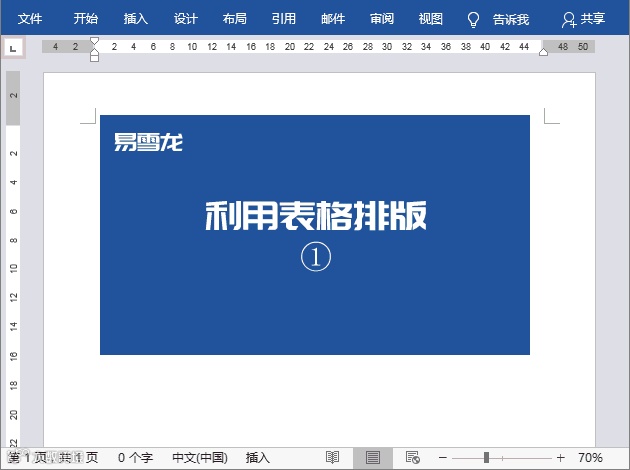Click the hanging indent marker on ruler
This screenshot has width=630, height=470.
pyautogui.click(x=94, y=51)
